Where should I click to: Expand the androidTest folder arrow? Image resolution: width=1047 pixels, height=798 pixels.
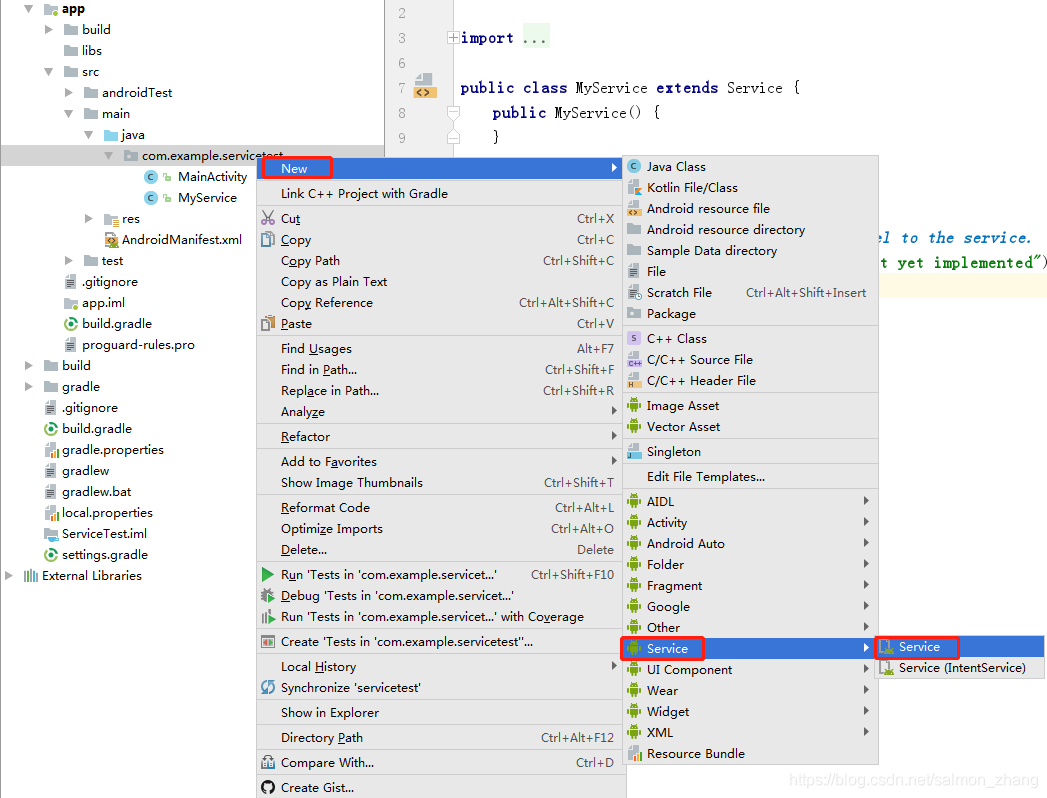point(69,92)
